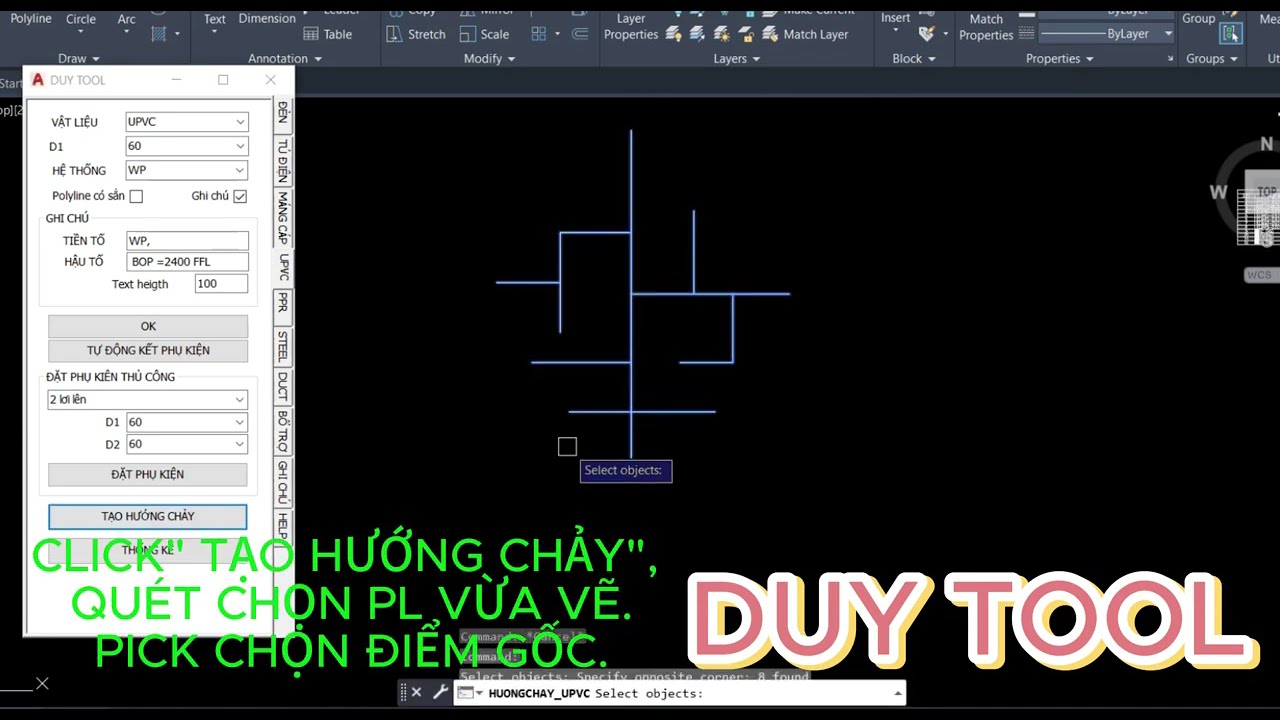The width and height of the screenshot is (1280, 720).
Task: Click the OK button in DUY TOOL
Action: (x=148, y=326)
